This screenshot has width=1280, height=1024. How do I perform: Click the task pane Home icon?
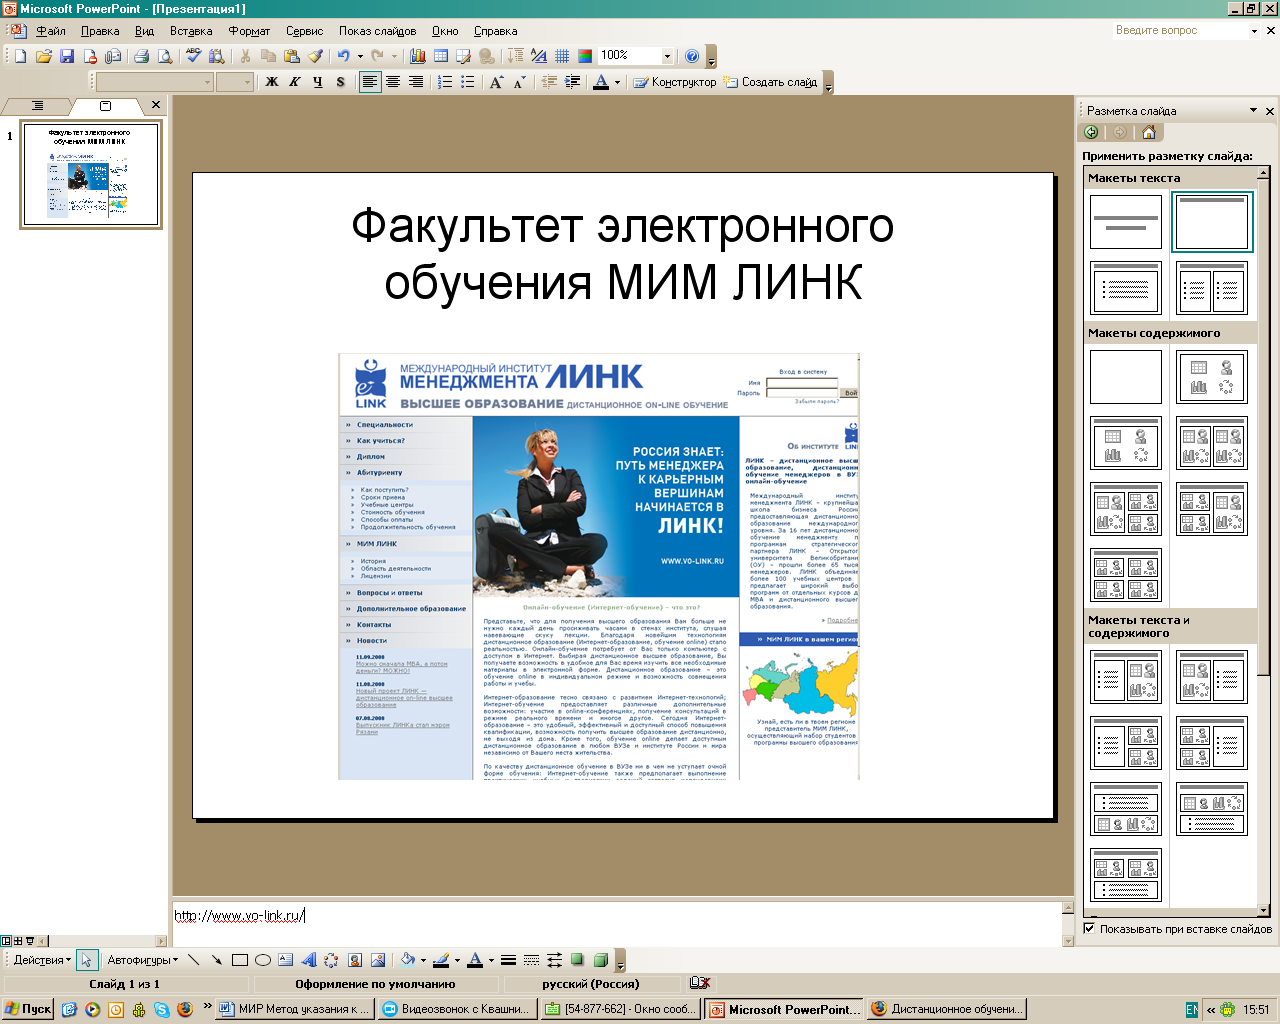(x=1148, y=132)
